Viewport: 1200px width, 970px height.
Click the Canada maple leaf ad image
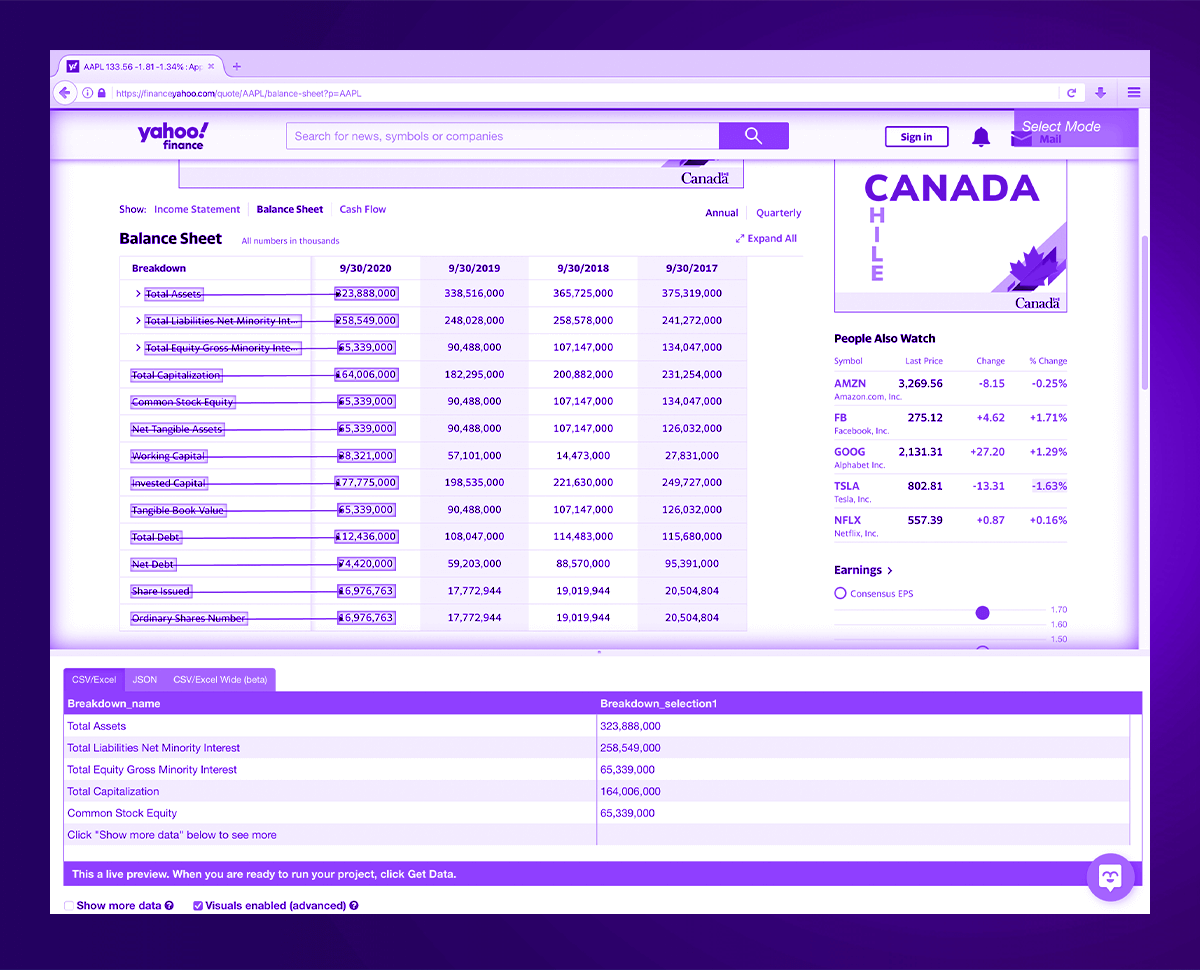click(950, 236)
